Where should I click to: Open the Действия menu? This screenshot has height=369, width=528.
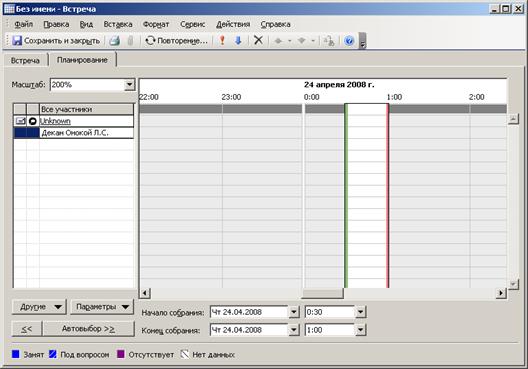pos(233,24)
